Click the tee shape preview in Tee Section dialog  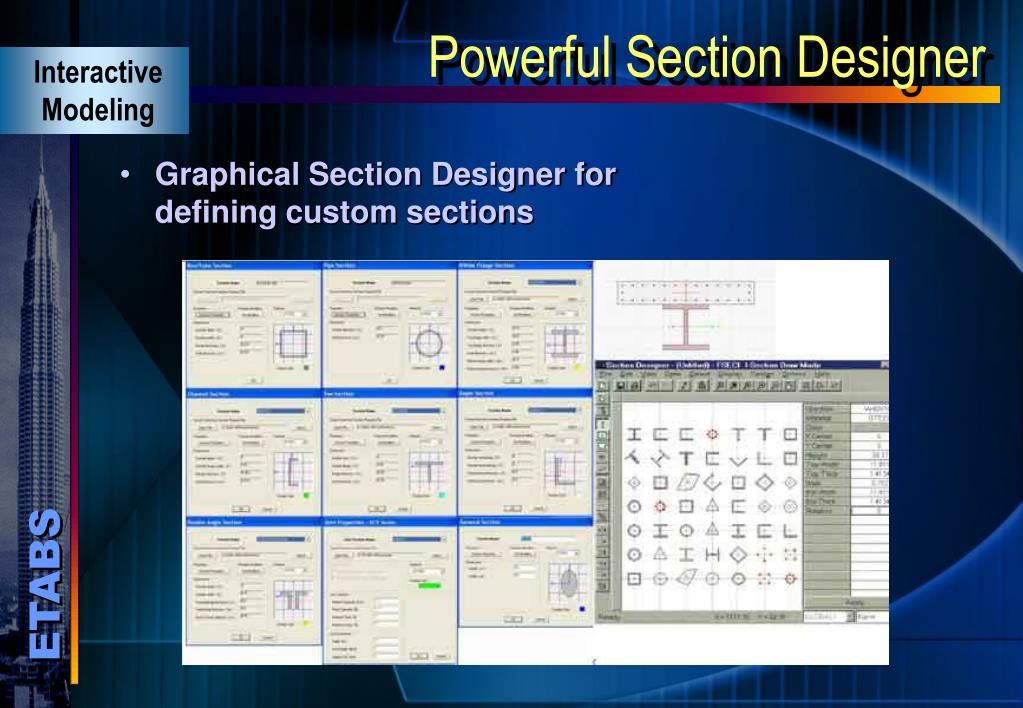tap(429, 471)
